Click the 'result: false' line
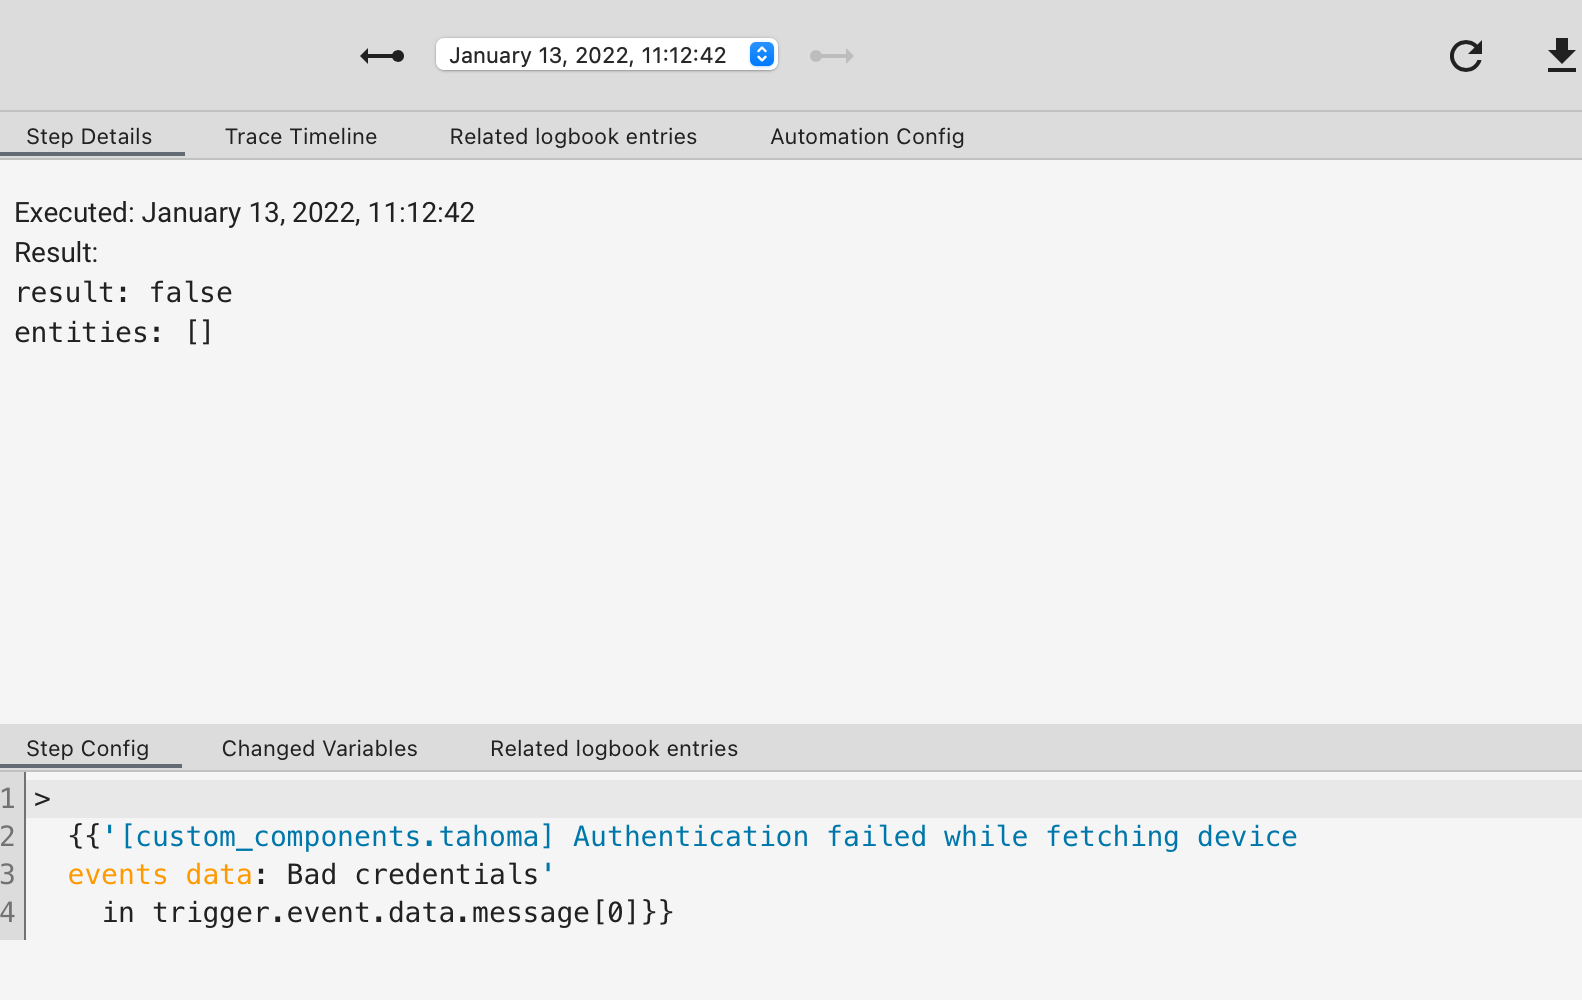The image size is (1582, 1000). 124,292
